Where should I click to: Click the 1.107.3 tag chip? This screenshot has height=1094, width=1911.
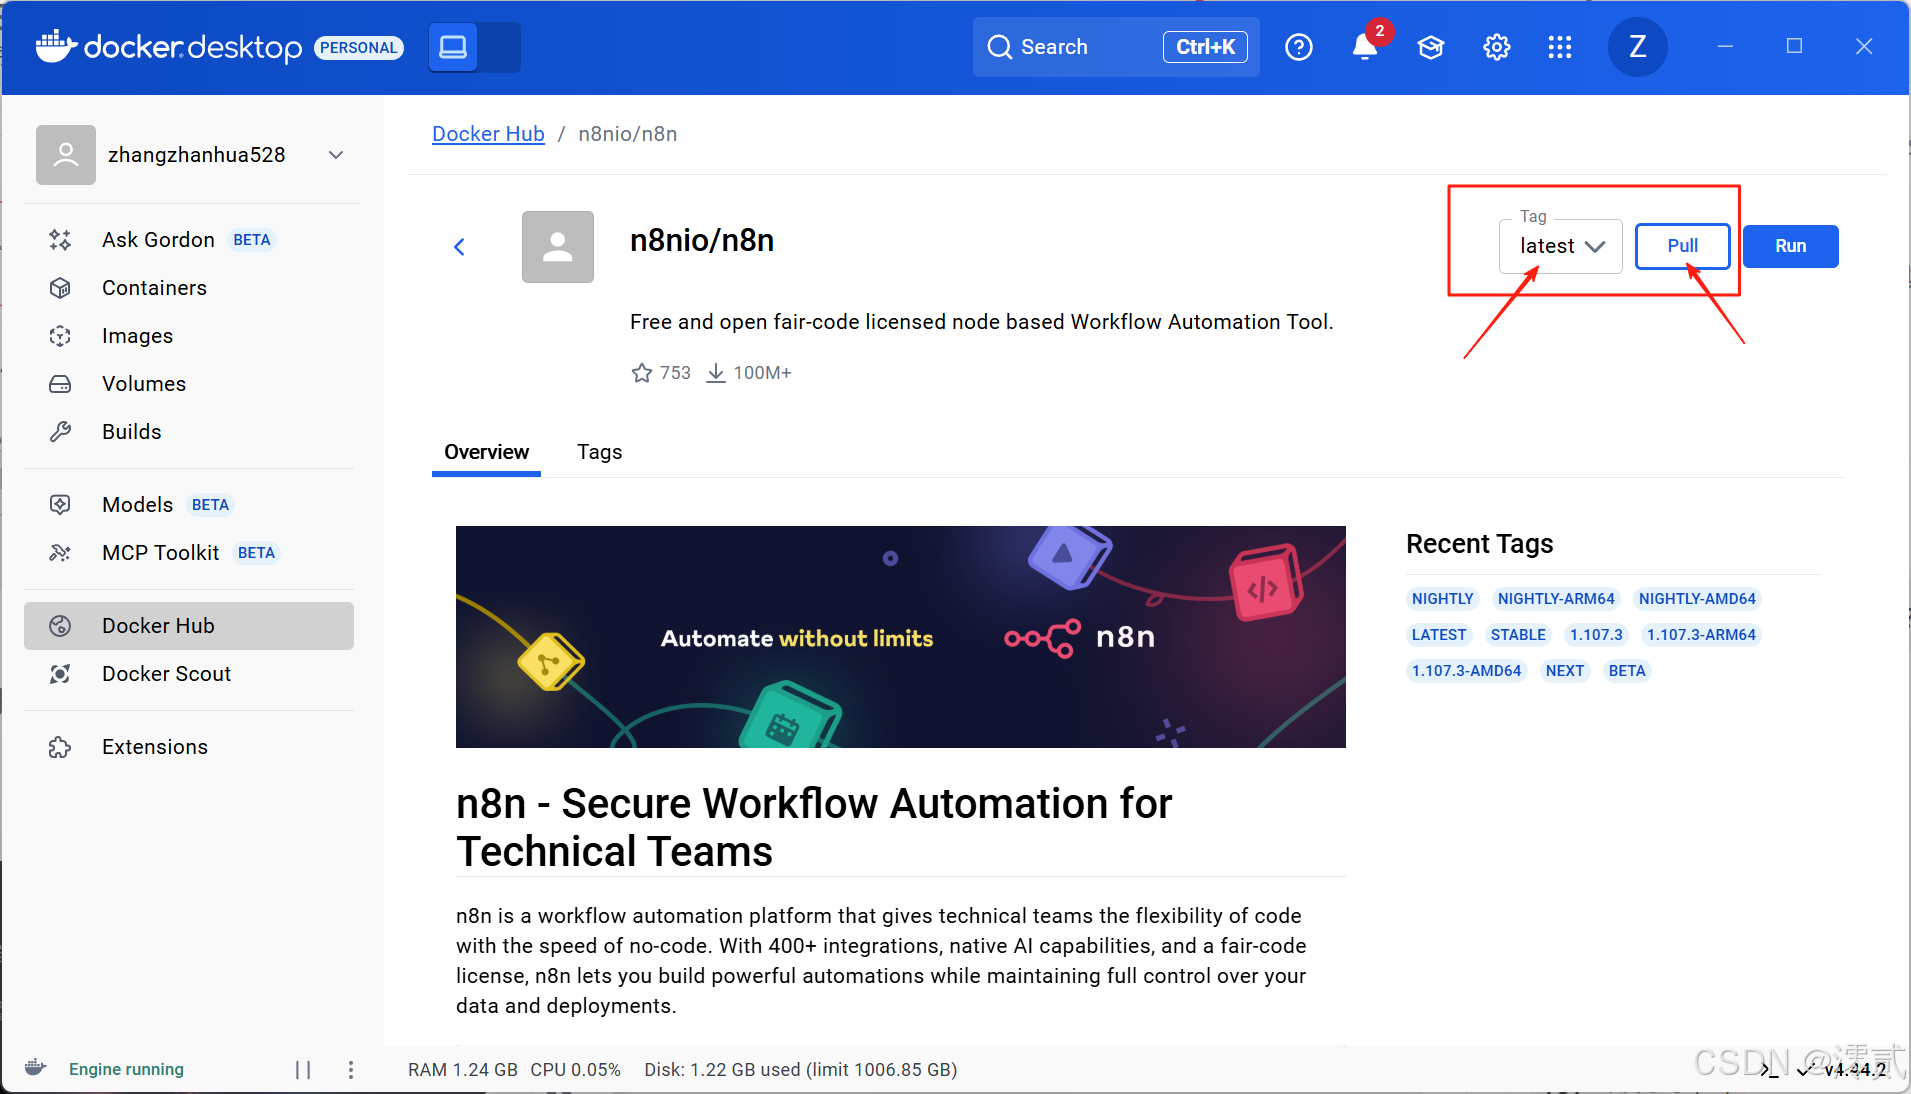click(1596, 635)
